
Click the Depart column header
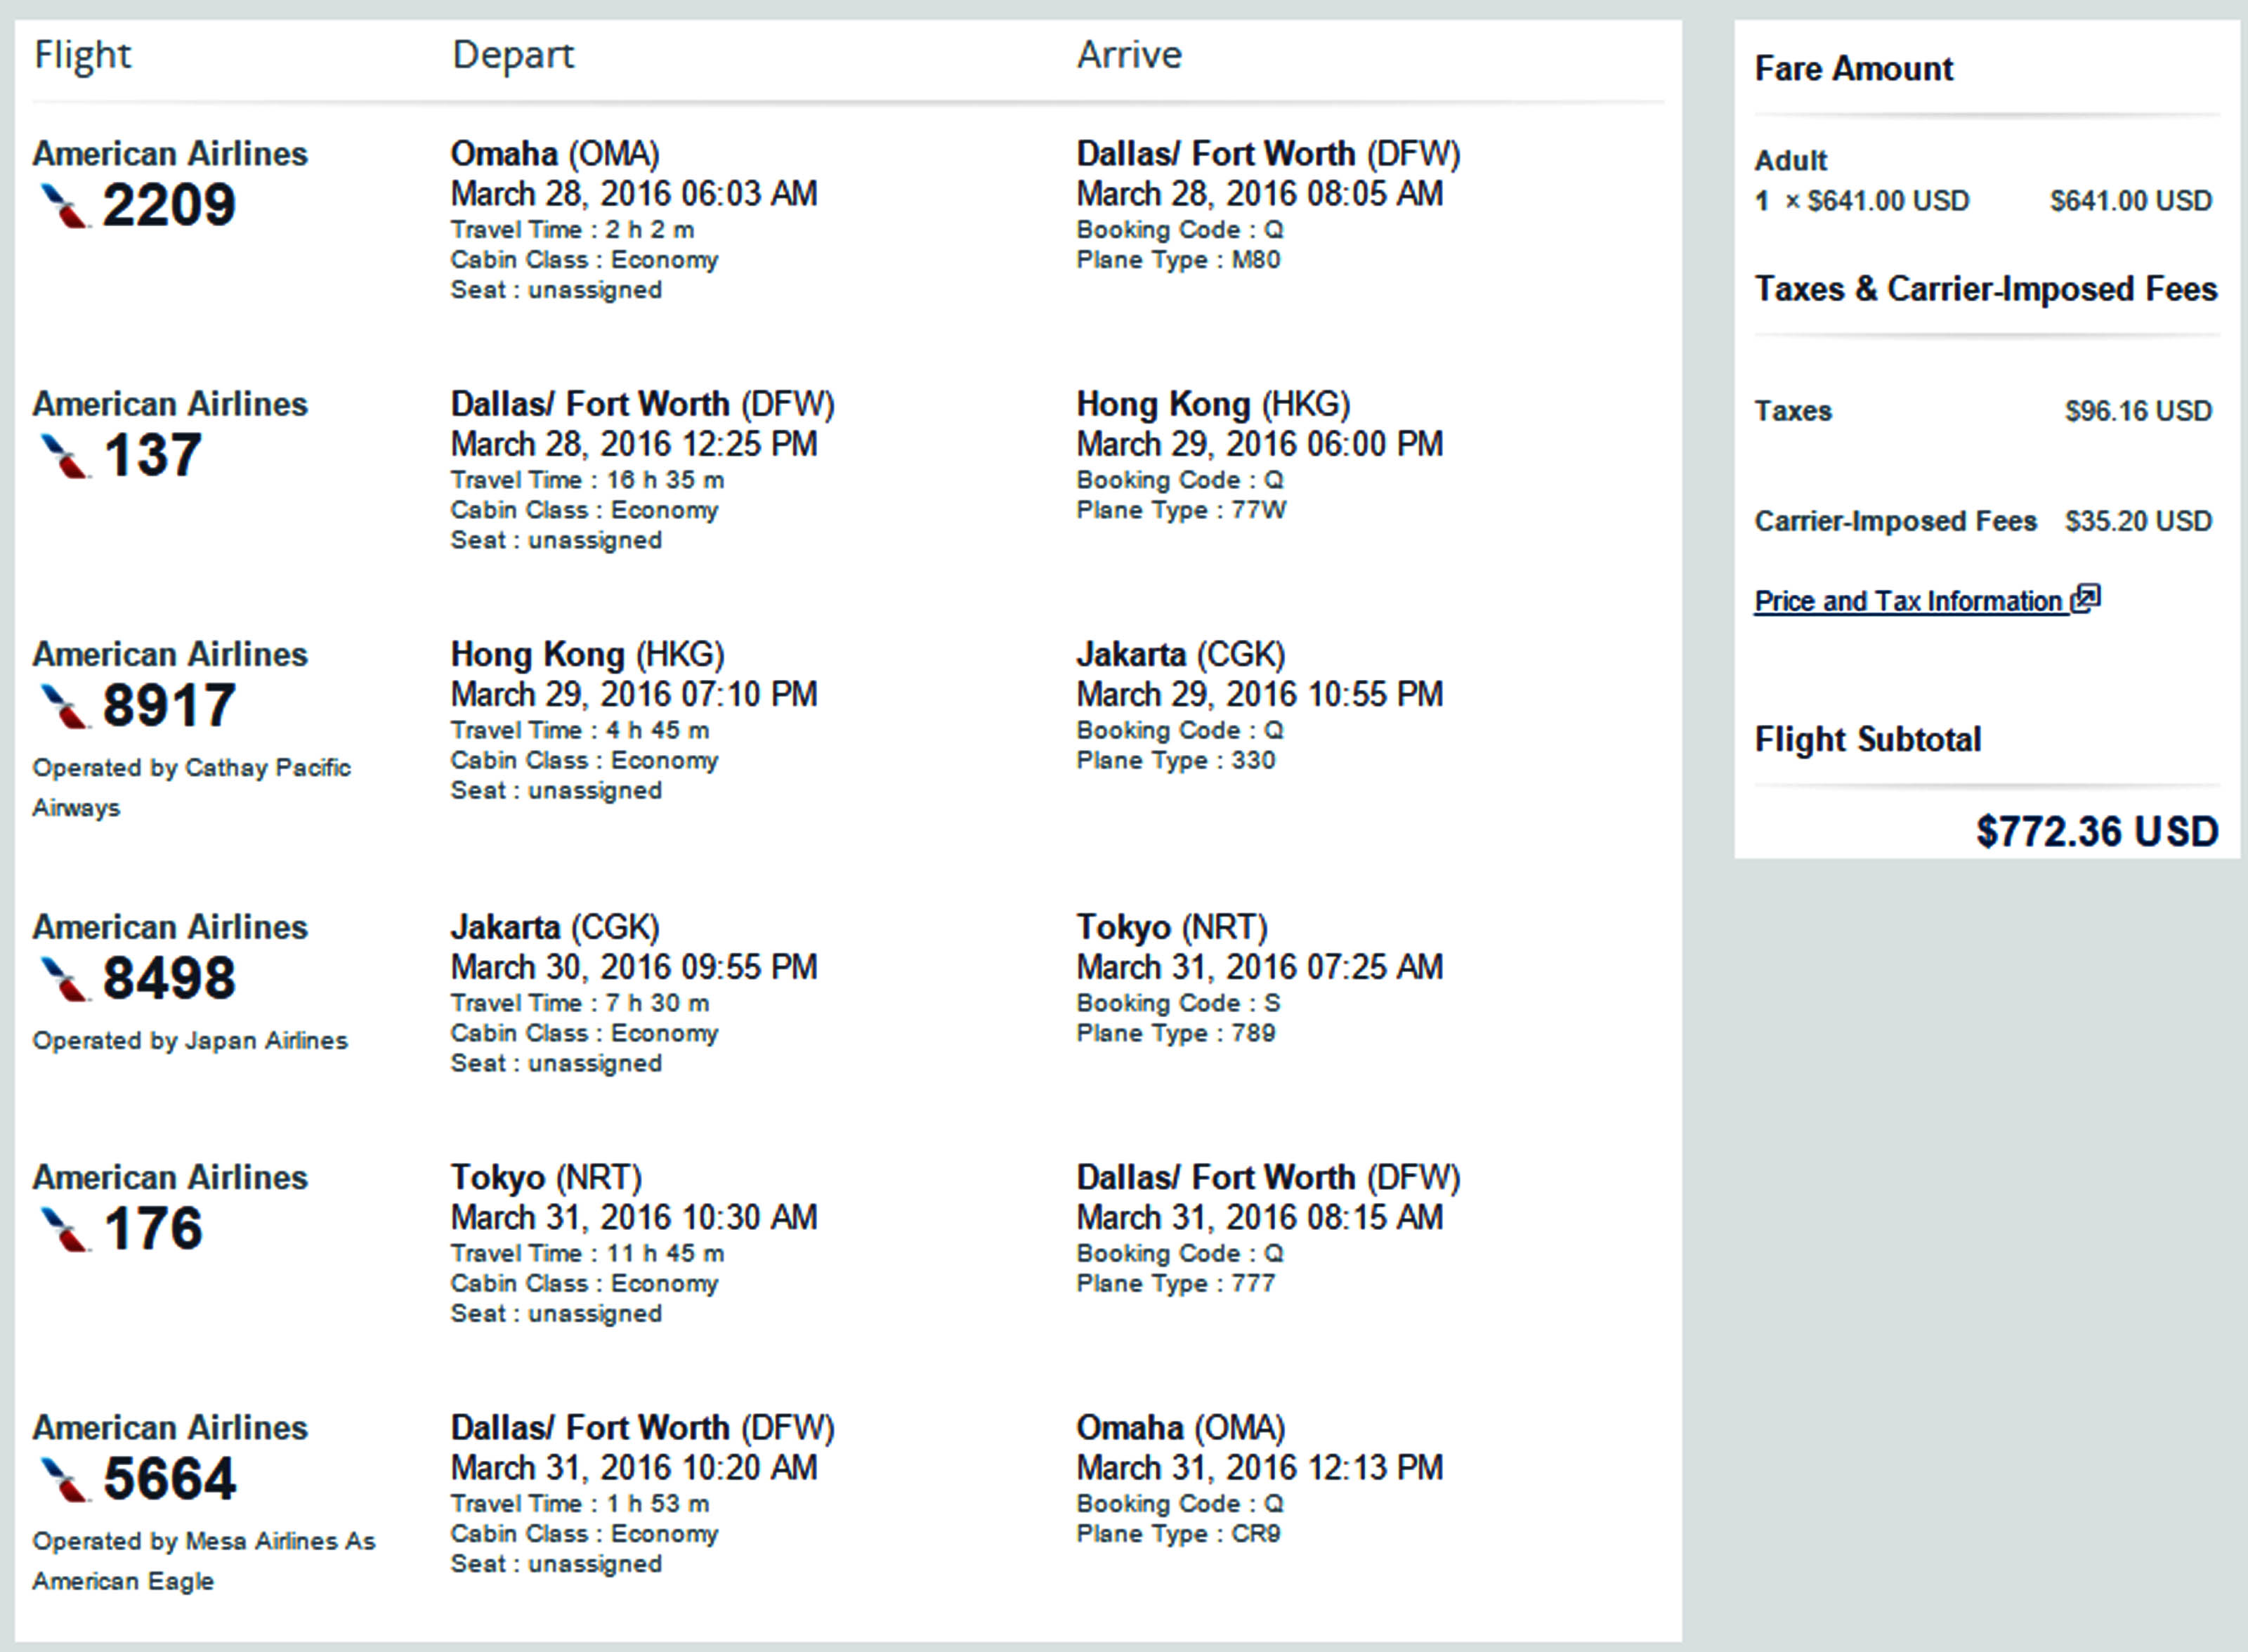click(x=513, y=55)
